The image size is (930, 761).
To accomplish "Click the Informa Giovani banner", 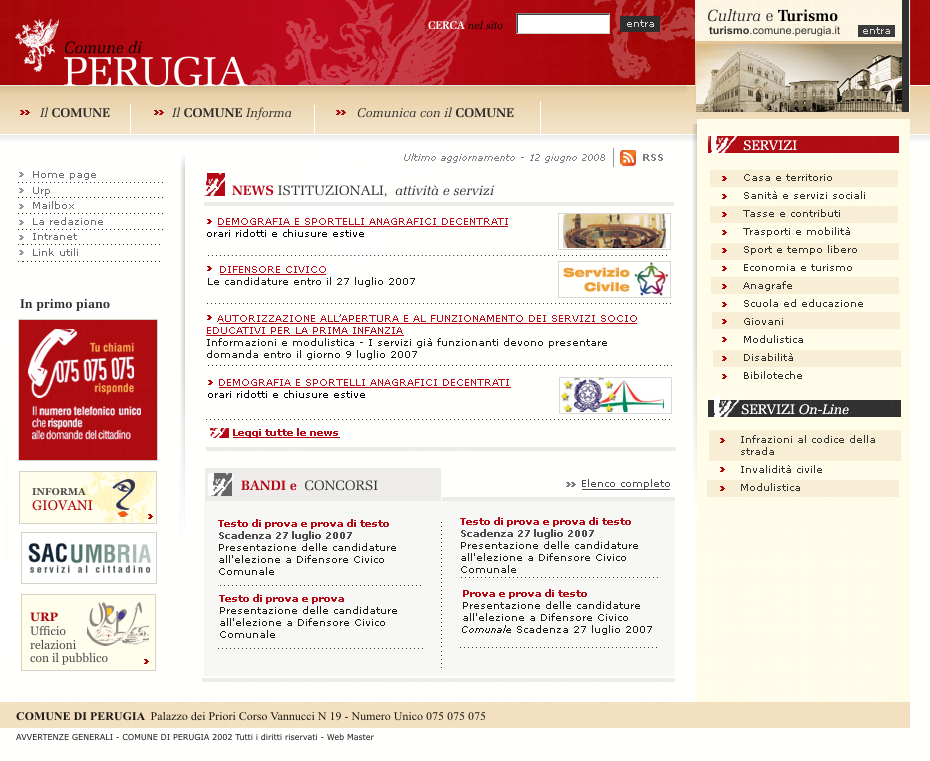I will tap(88, 498).
